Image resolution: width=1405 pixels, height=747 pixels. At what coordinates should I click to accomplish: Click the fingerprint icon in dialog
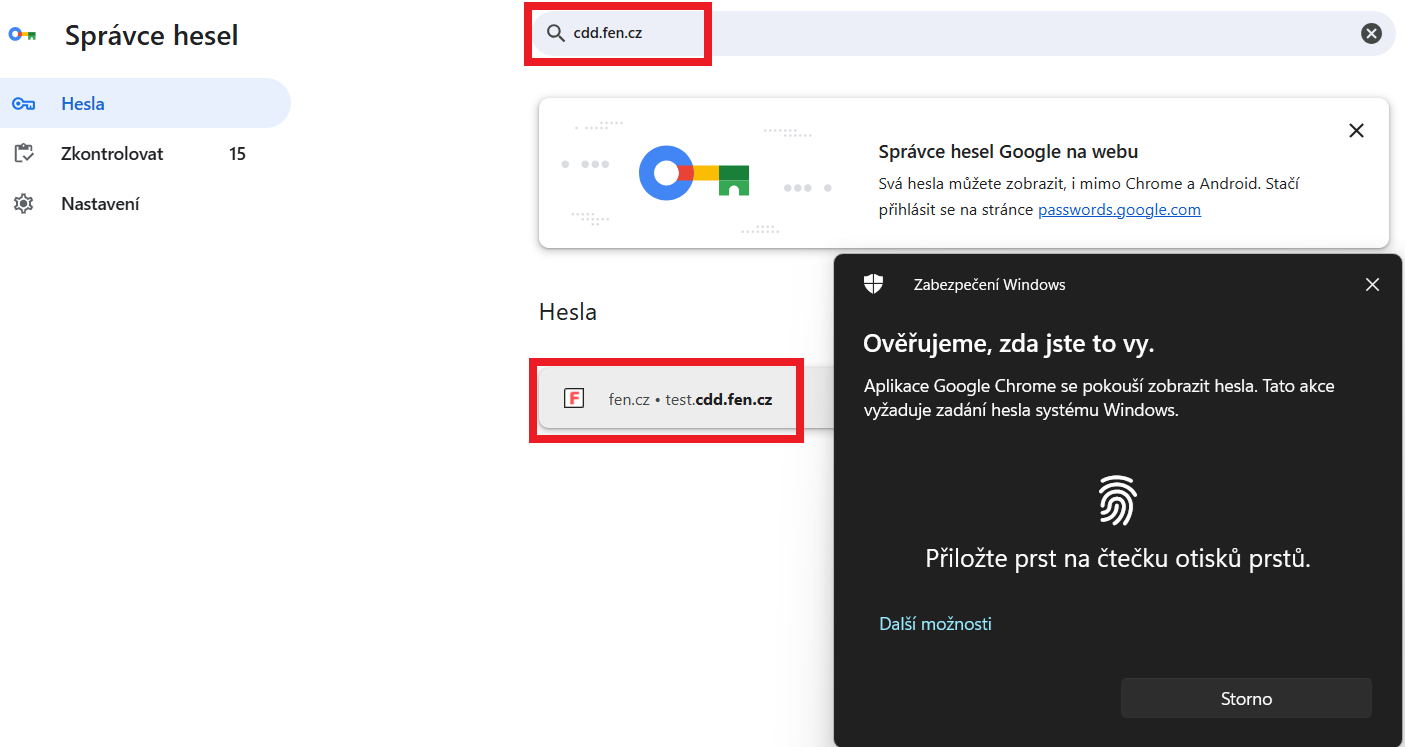pos(1117,500)
